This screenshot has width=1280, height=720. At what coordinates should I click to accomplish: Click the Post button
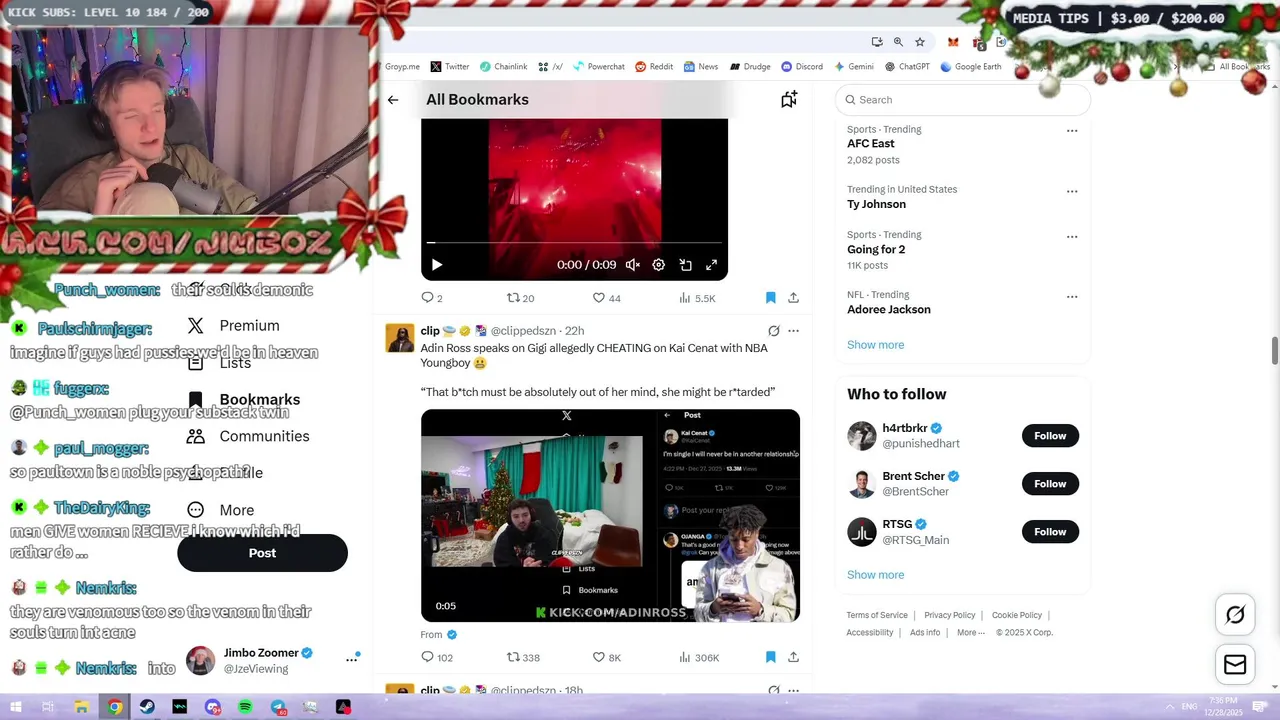262,553
